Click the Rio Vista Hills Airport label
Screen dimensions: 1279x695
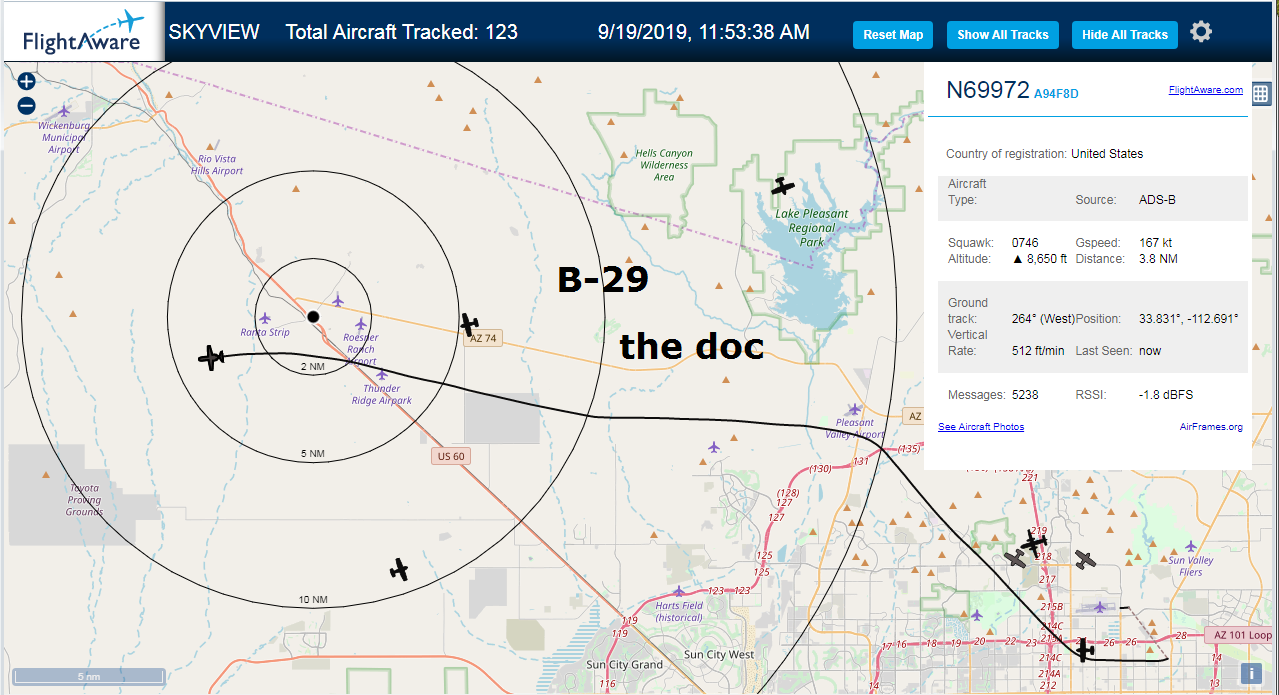pos(218,165)
